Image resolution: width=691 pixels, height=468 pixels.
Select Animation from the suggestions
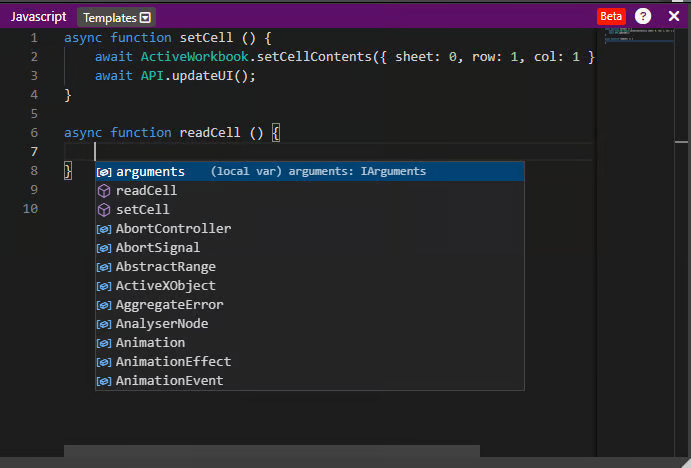pyautogui.click(x=150, y=343)
